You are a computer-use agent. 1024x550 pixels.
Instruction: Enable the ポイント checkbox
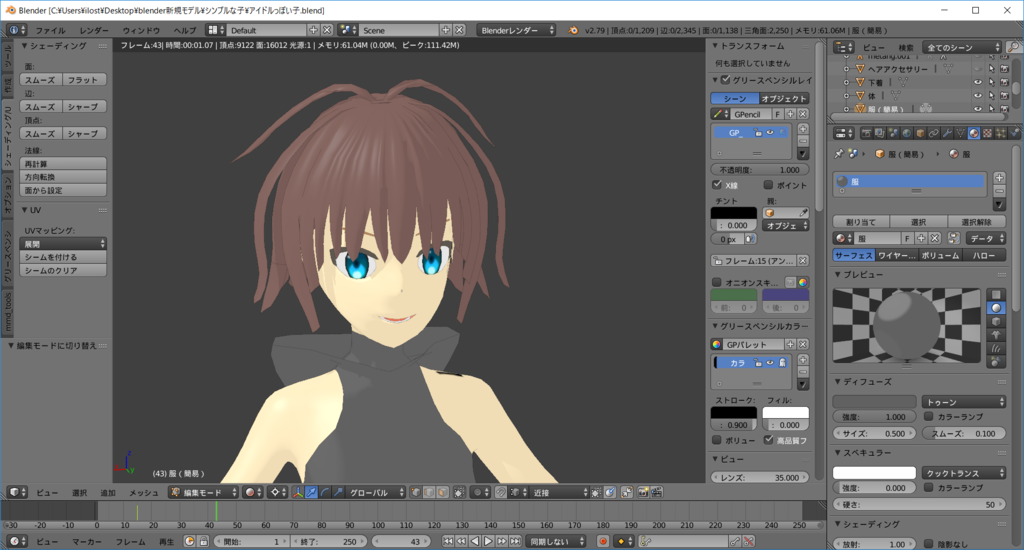pyautogui.click(x=768, y=185)
